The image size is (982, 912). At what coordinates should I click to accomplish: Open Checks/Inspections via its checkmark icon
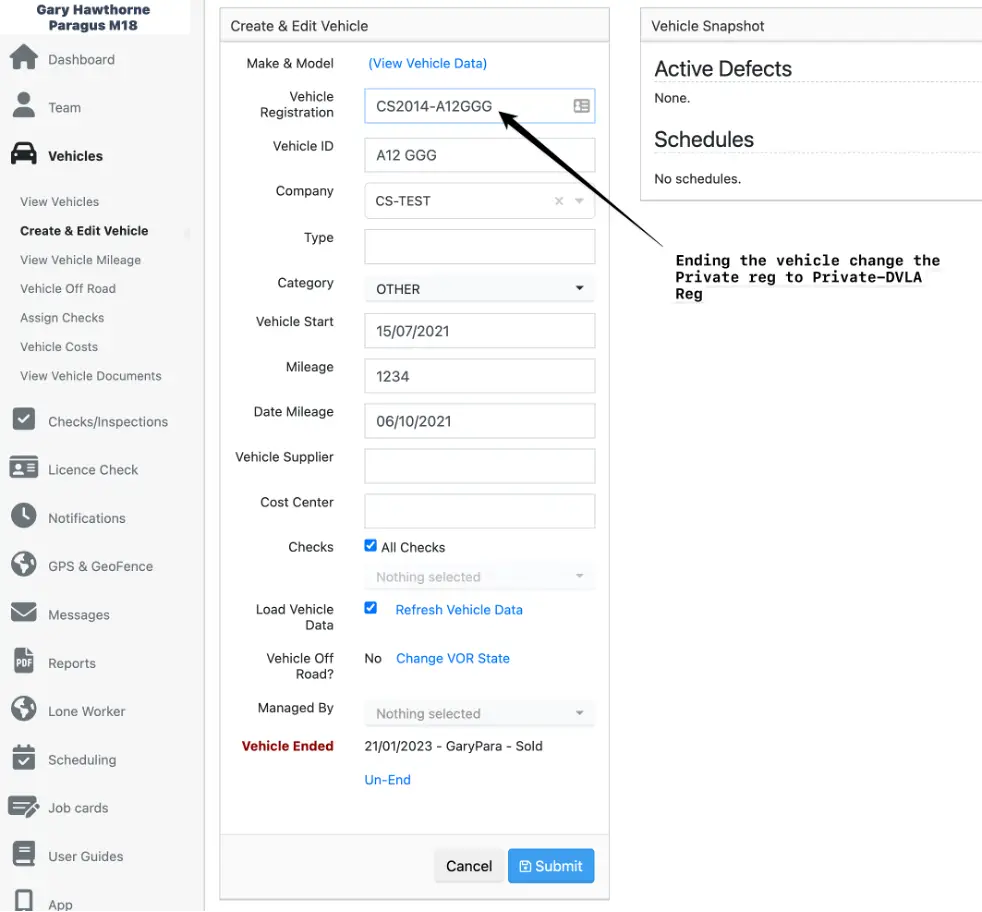tap(24, 420)
